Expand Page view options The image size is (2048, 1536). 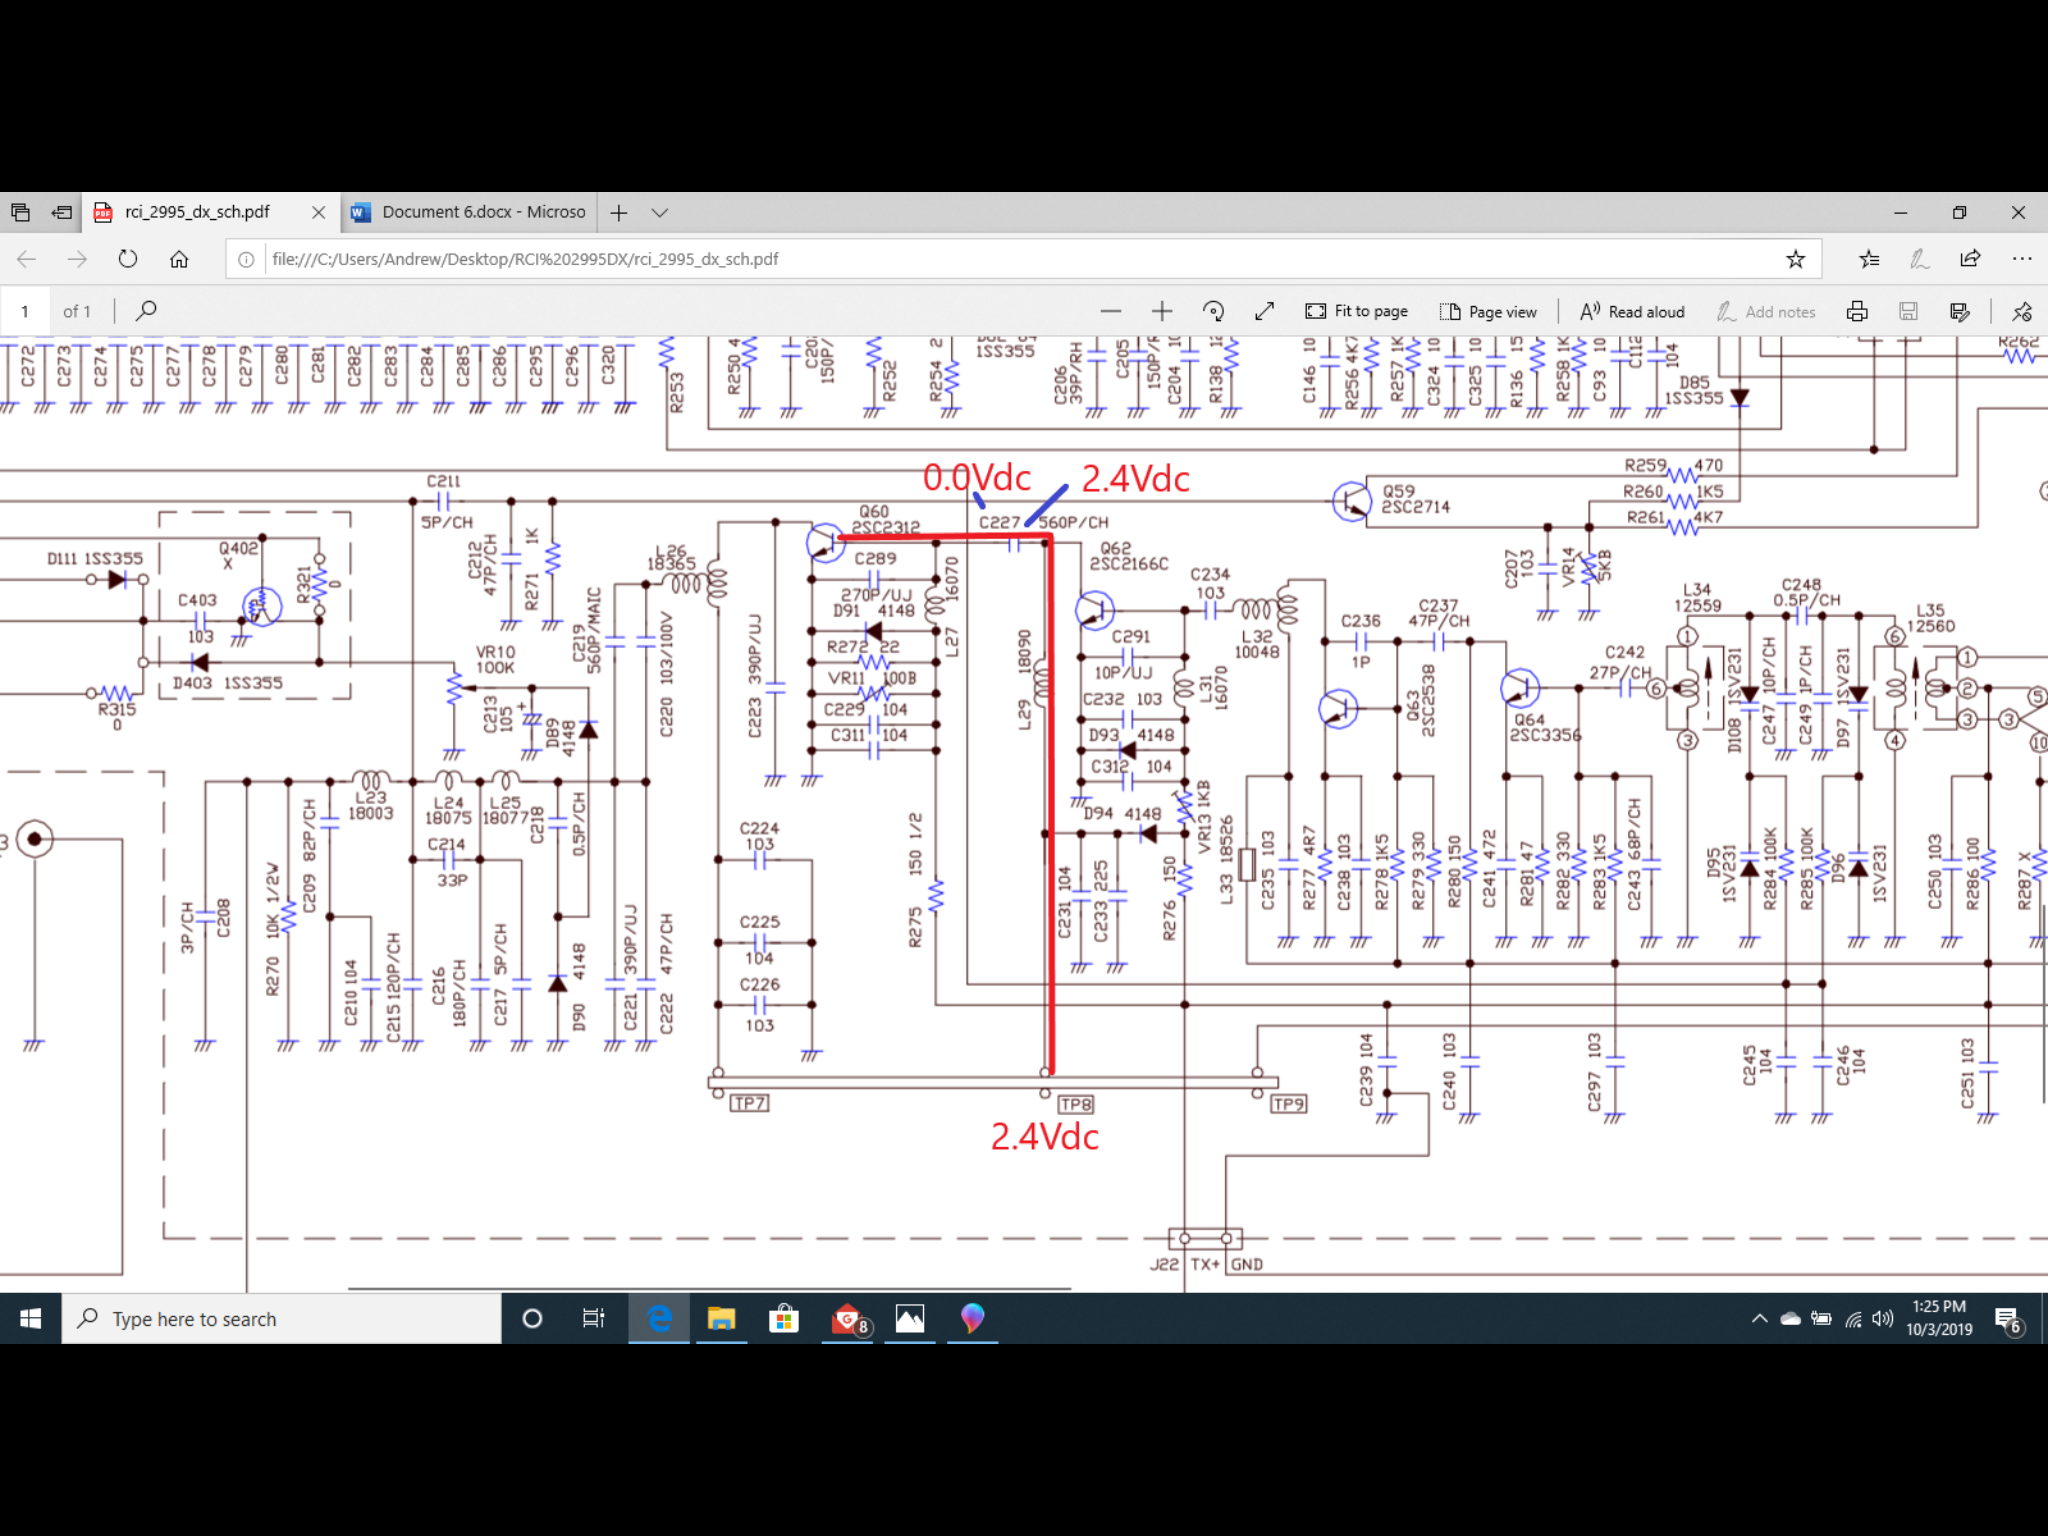tap(1488, 311)
